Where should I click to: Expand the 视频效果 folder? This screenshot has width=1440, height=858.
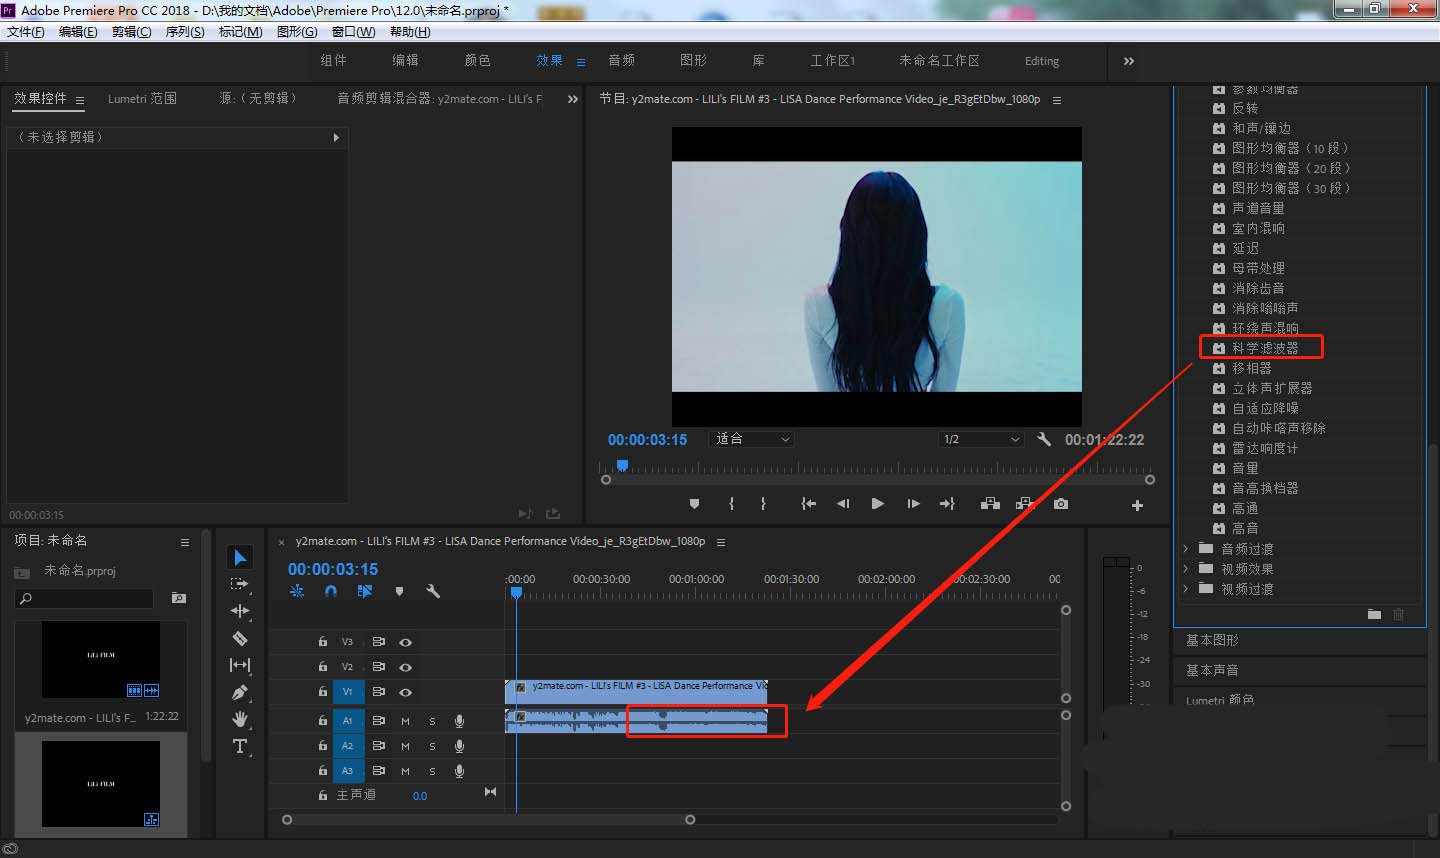(x=1186, y=569)
